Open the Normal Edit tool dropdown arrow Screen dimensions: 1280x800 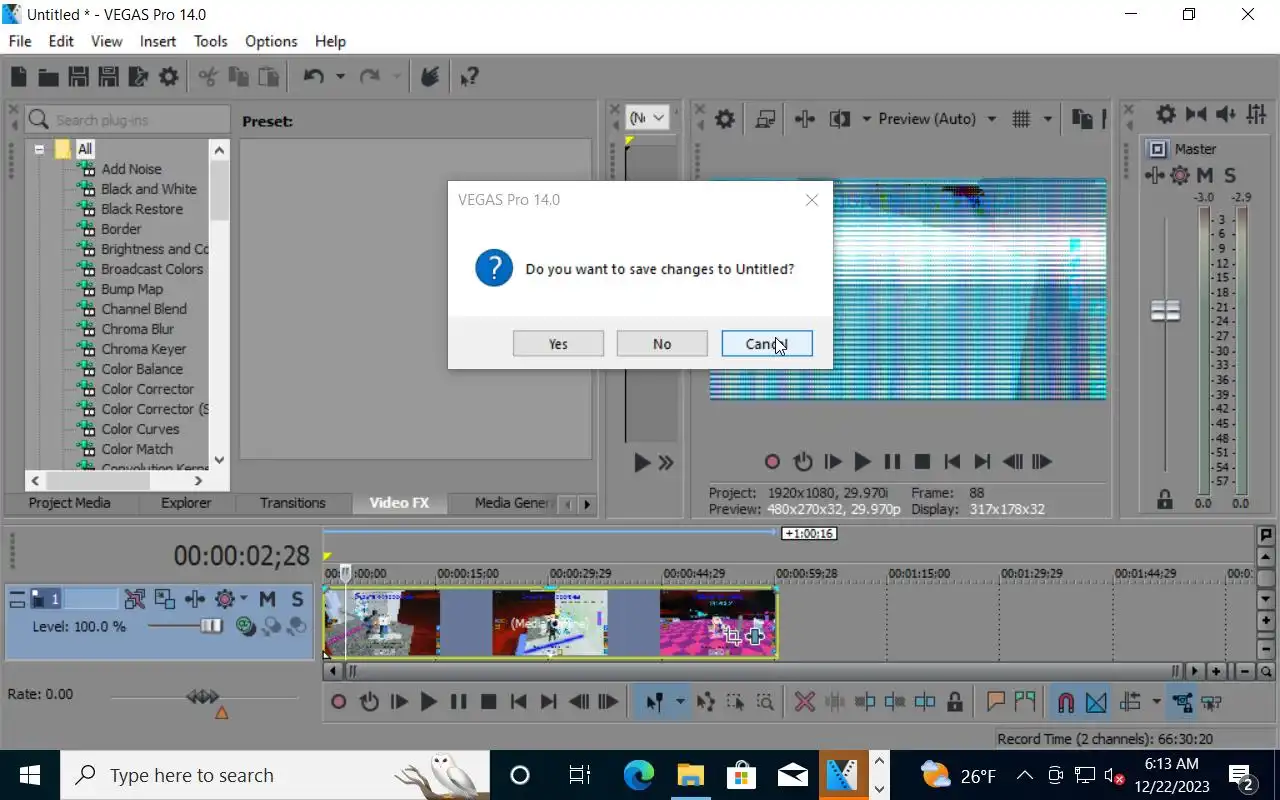click(x=681, y=702)
